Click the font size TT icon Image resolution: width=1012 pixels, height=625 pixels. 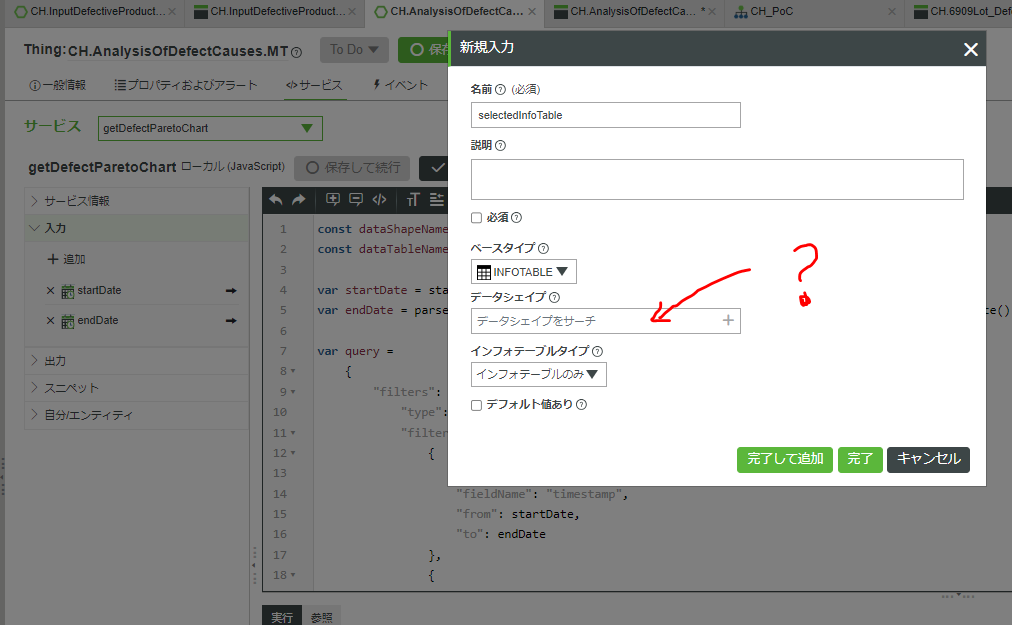[x=413, y=200]
